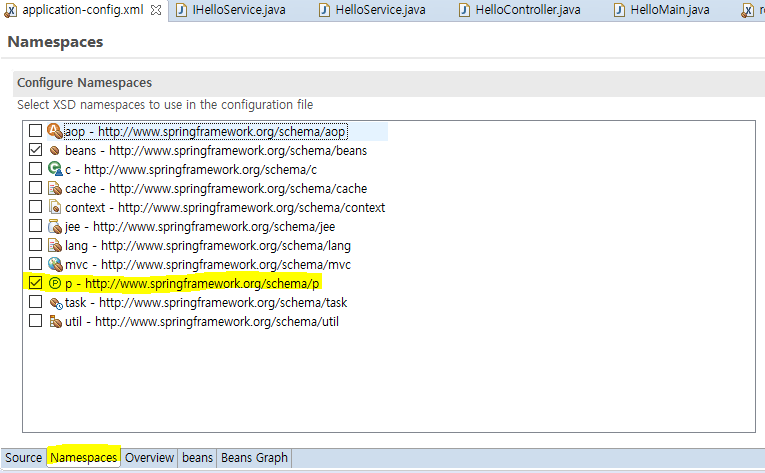The image size is (765, 473).
Task: Click the HelloController.java file icon
Action: pos(464,10)
